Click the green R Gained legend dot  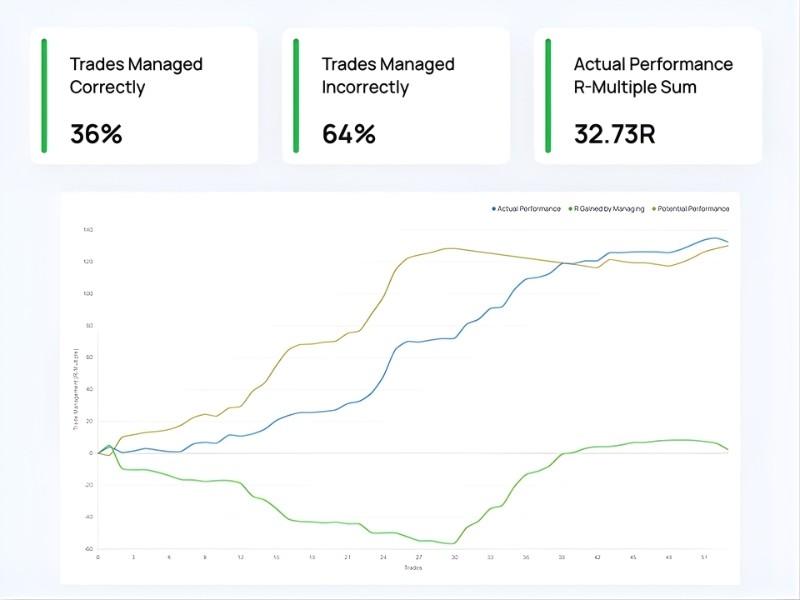[x=568, y=208]
